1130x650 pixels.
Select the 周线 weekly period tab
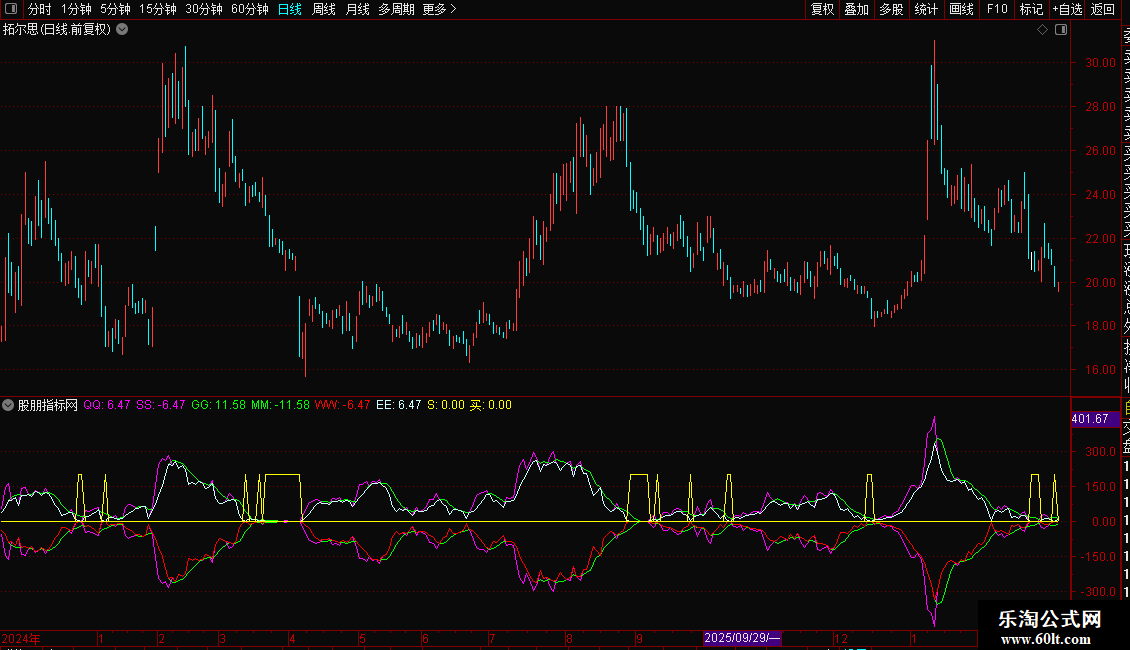(x=324, y=9)
